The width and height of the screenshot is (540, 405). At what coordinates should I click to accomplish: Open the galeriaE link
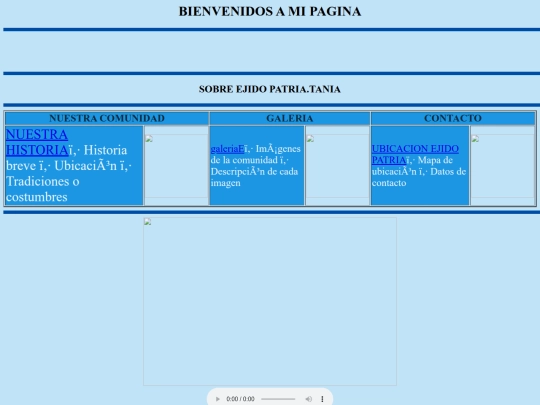pos(227,149)
